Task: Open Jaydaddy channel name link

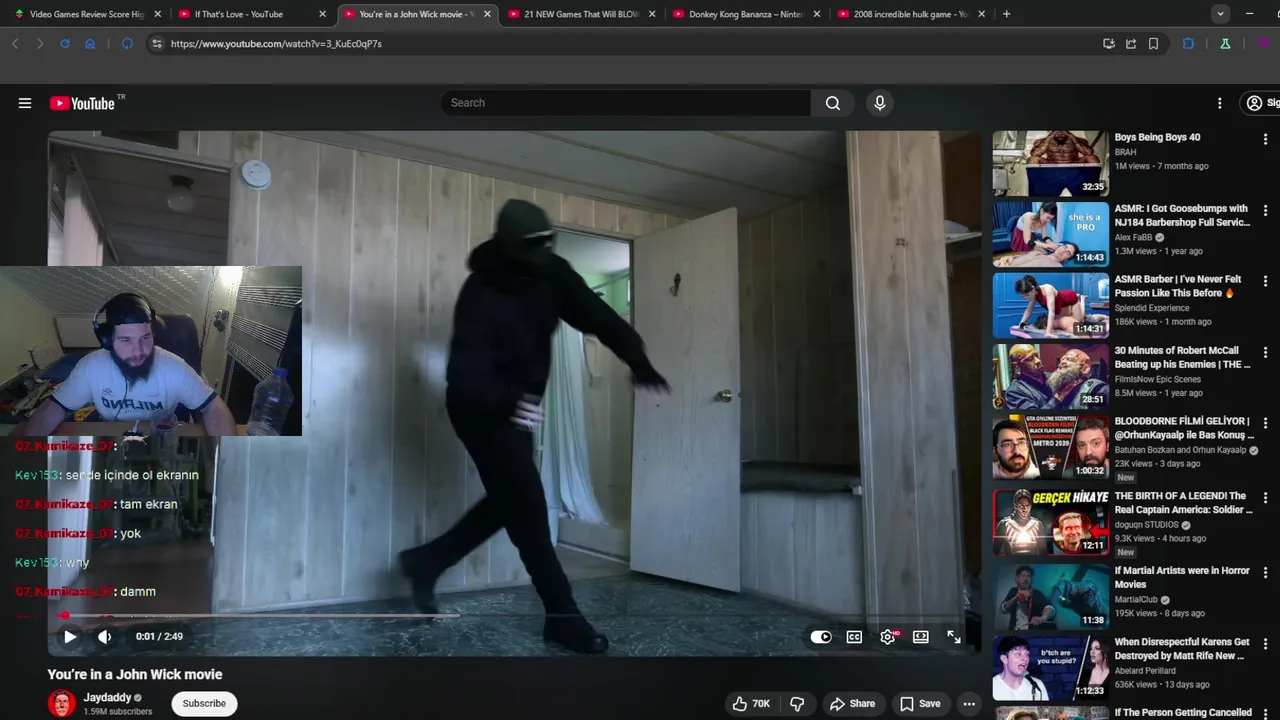Action: click(107, 698)
